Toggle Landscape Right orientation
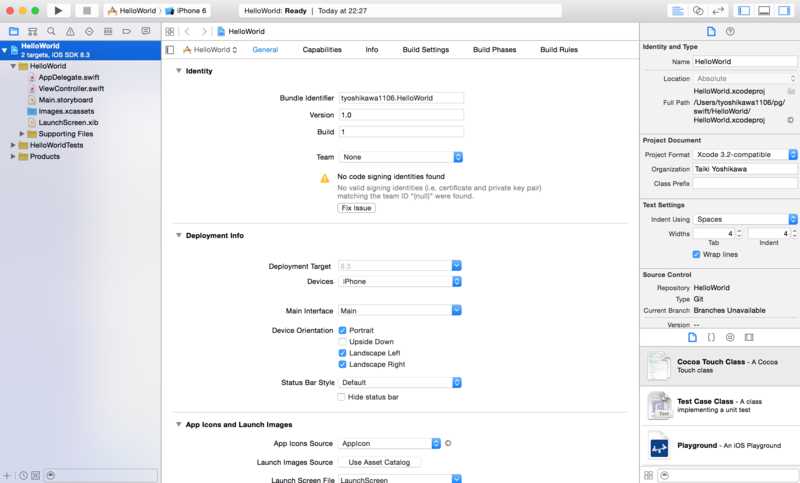800x483 pixels. click(x=342, y=364)
